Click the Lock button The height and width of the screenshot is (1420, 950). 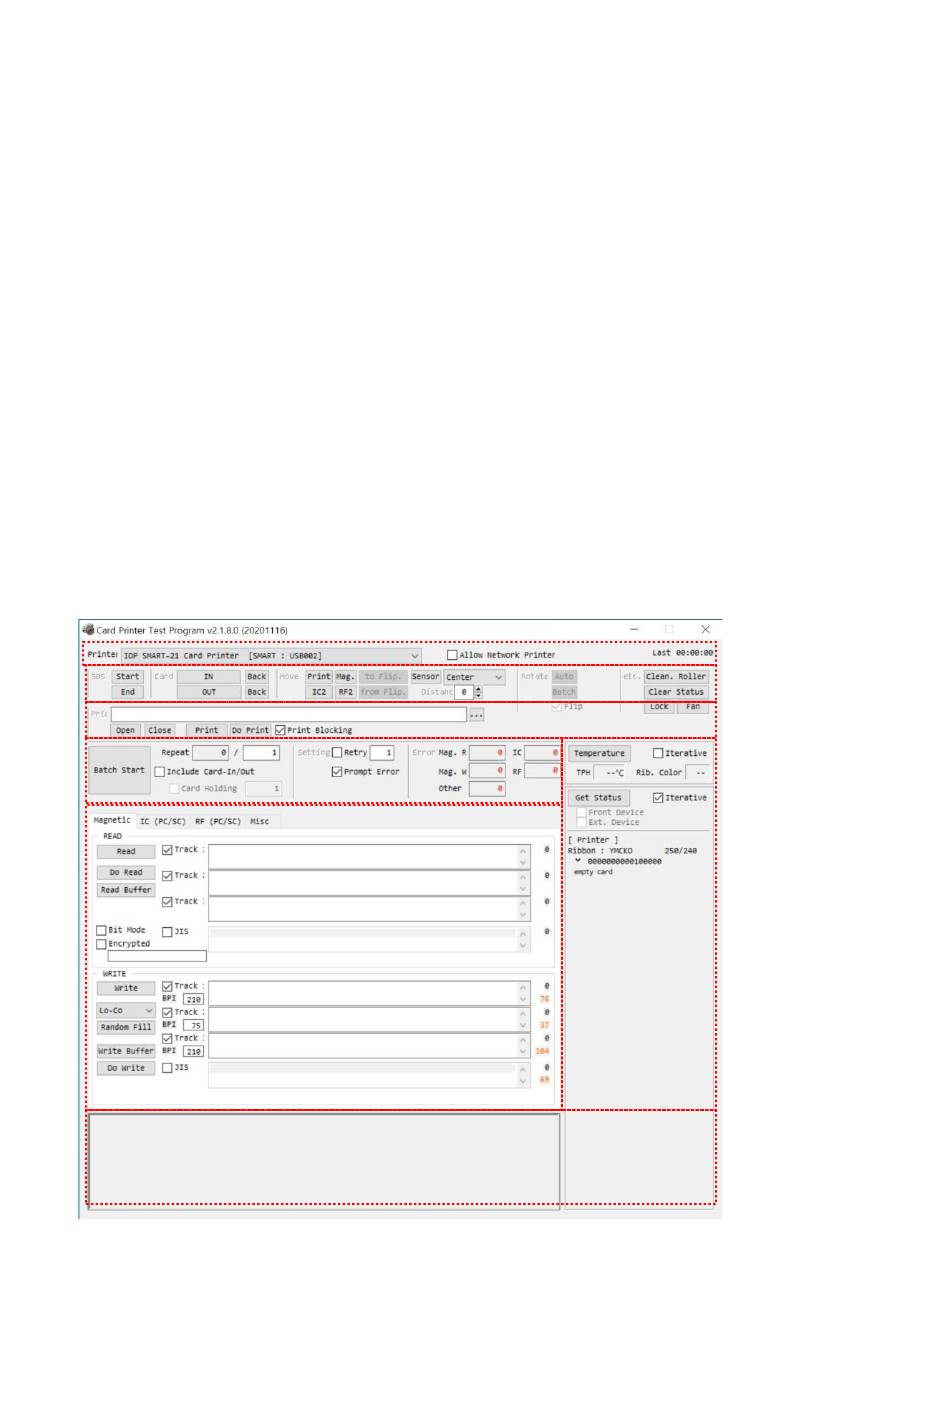(x=659, y=707)
